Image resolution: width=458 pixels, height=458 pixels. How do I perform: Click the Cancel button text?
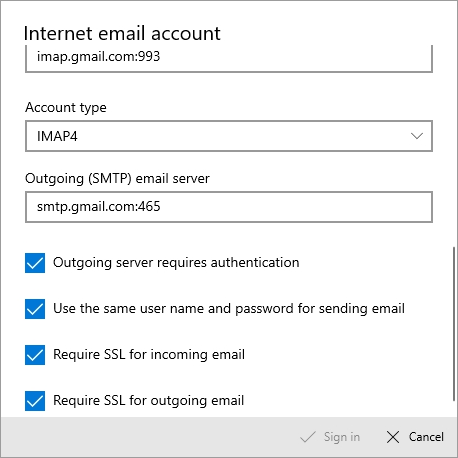click(426, 437)
